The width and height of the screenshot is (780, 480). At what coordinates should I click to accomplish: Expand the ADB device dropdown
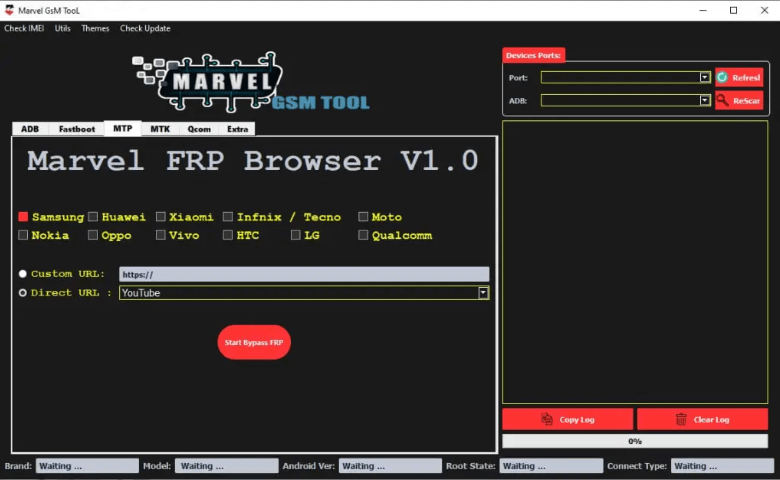click(x=704, y=100)
